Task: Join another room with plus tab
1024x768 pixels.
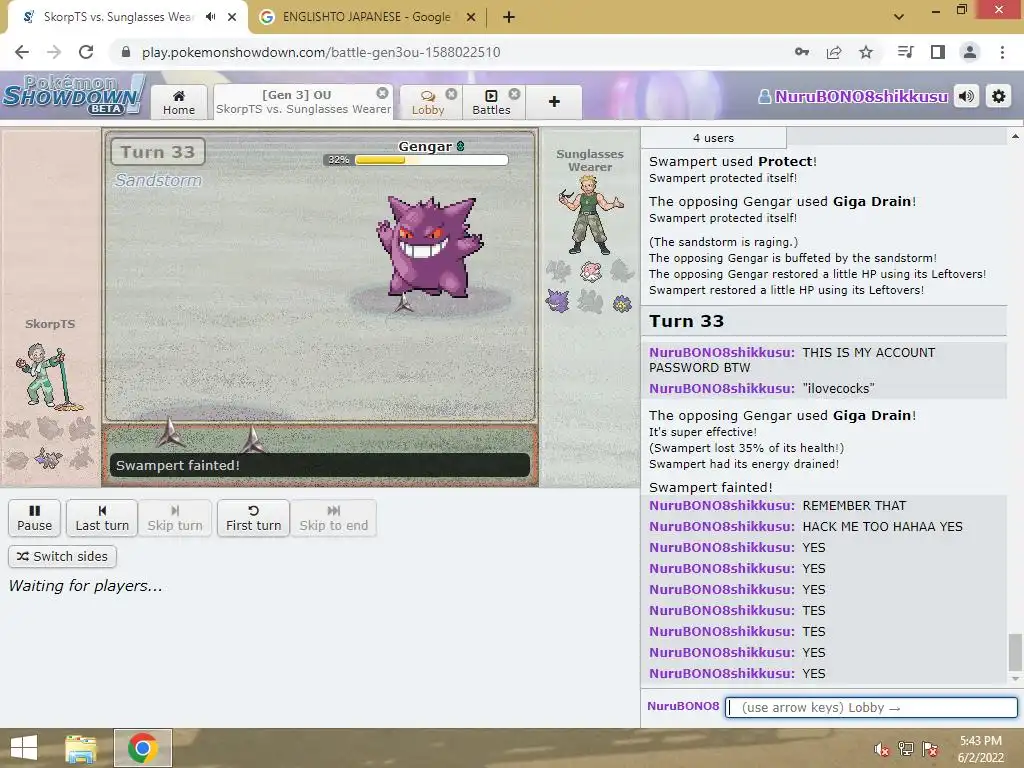Action: [554, 102]
